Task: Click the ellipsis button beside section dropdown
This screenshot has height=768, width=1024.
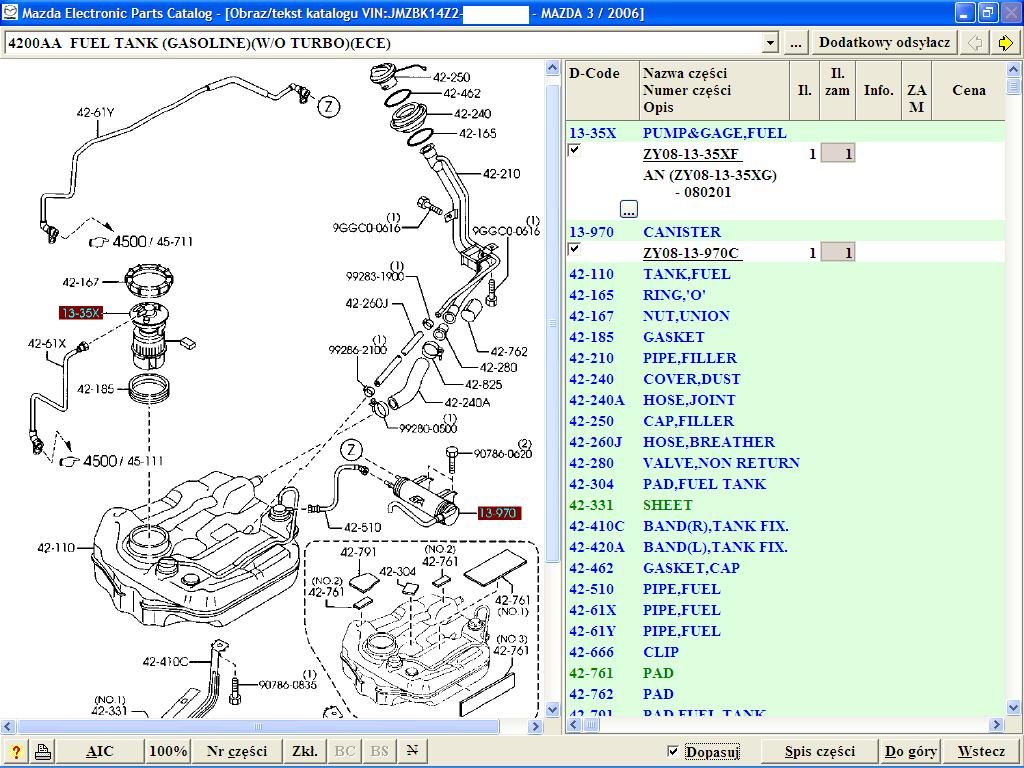Action: 795,43
